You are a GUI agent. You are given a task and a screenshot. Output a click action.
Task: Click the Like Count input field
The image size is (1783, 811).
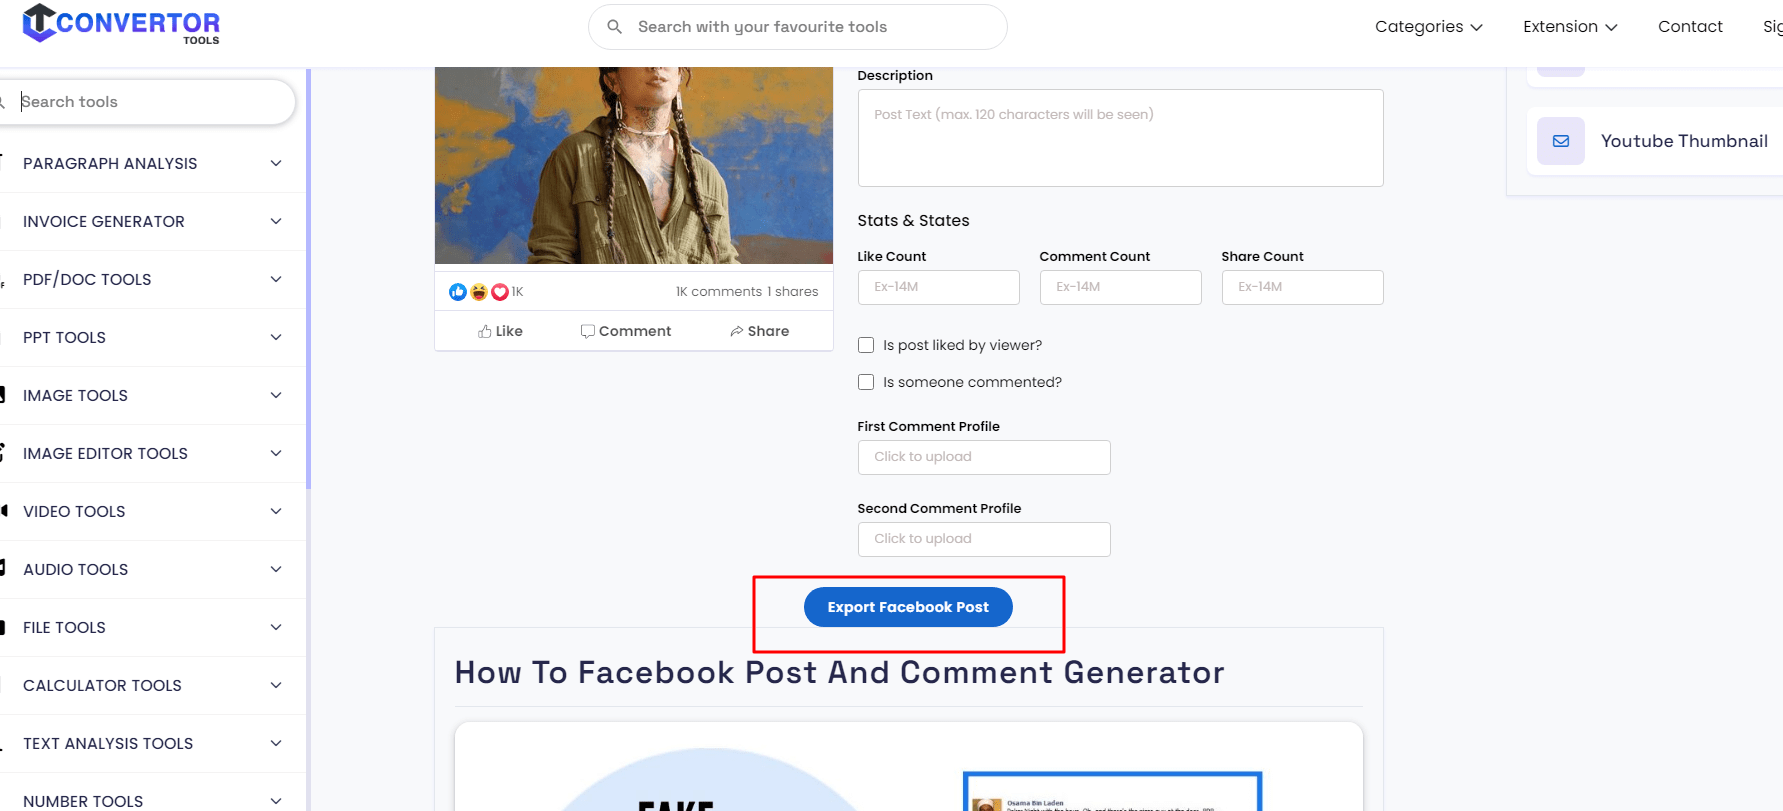click(938, 287)
